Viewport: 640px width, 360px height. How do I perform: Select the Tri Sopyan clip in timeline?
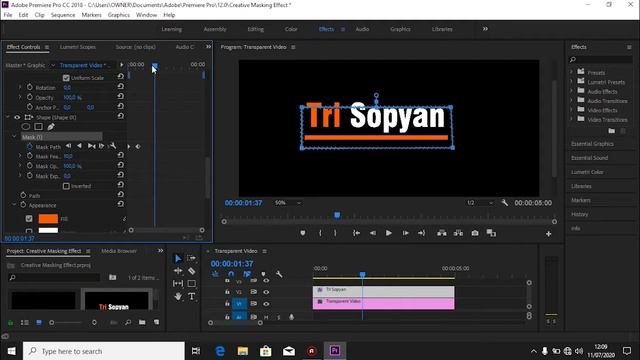click(x=384, y=291)
